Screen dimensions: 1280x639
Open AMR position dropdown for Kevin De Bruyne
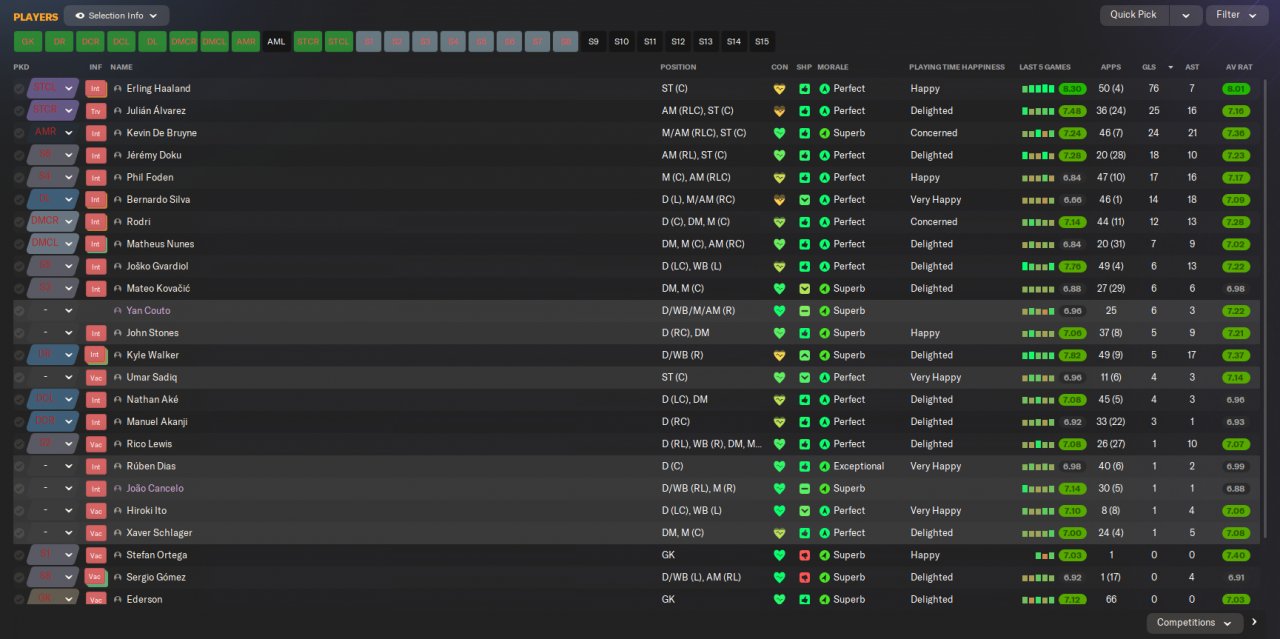[53, 133]
